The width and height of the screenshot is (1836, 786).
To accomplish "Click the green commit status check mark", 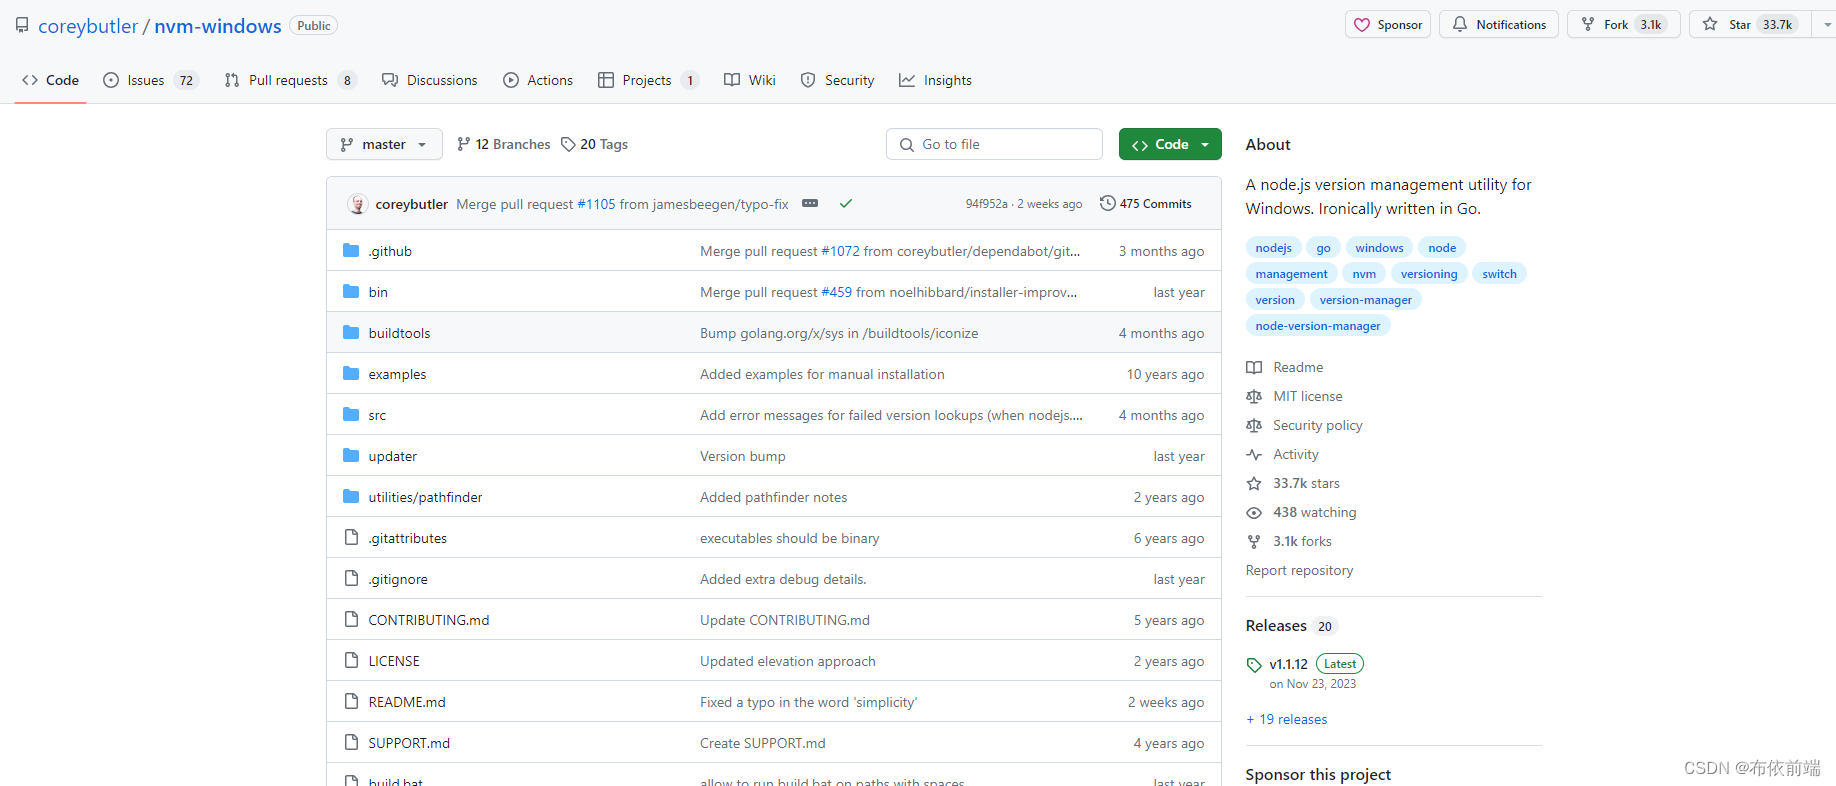I will point(846,203).
